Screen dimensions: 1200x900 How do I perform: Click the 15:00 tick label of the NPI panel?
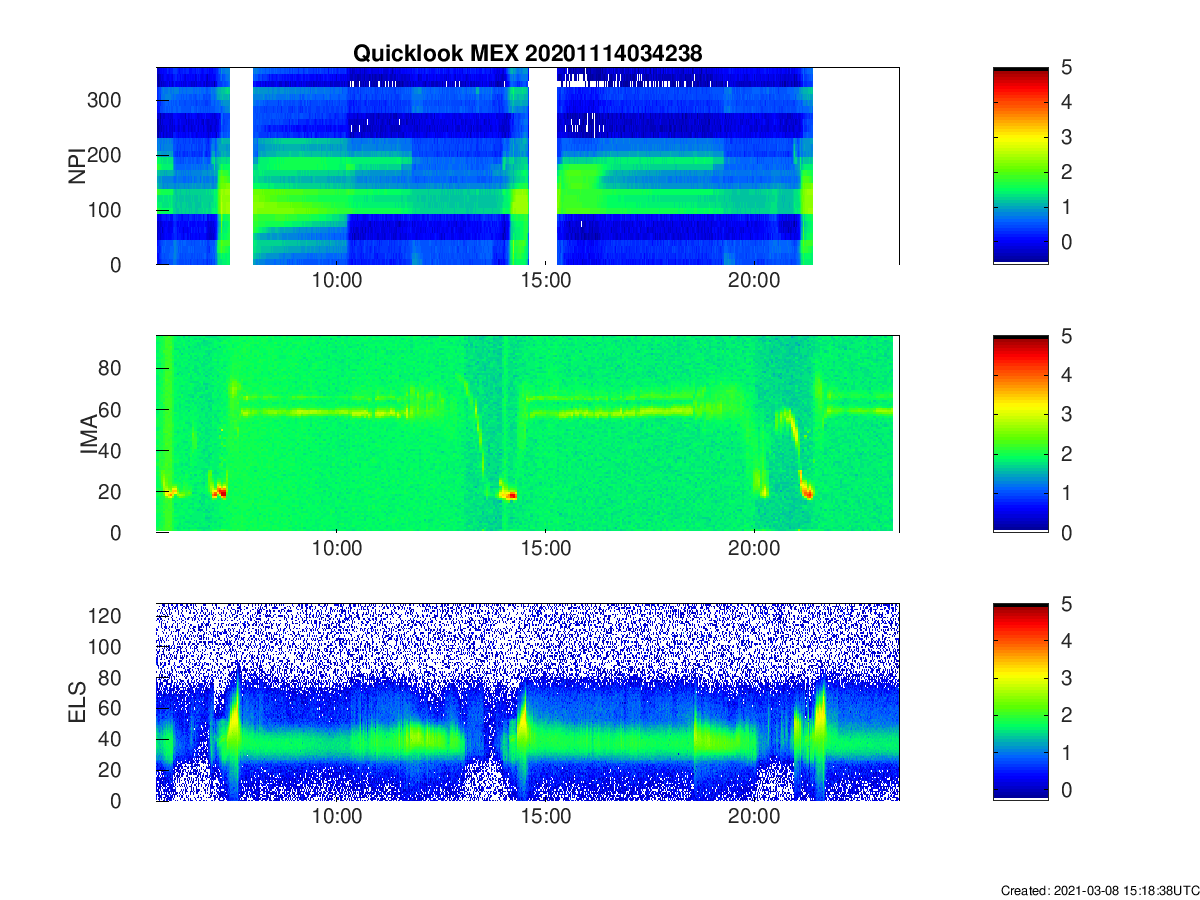click(x=546, y=281)
